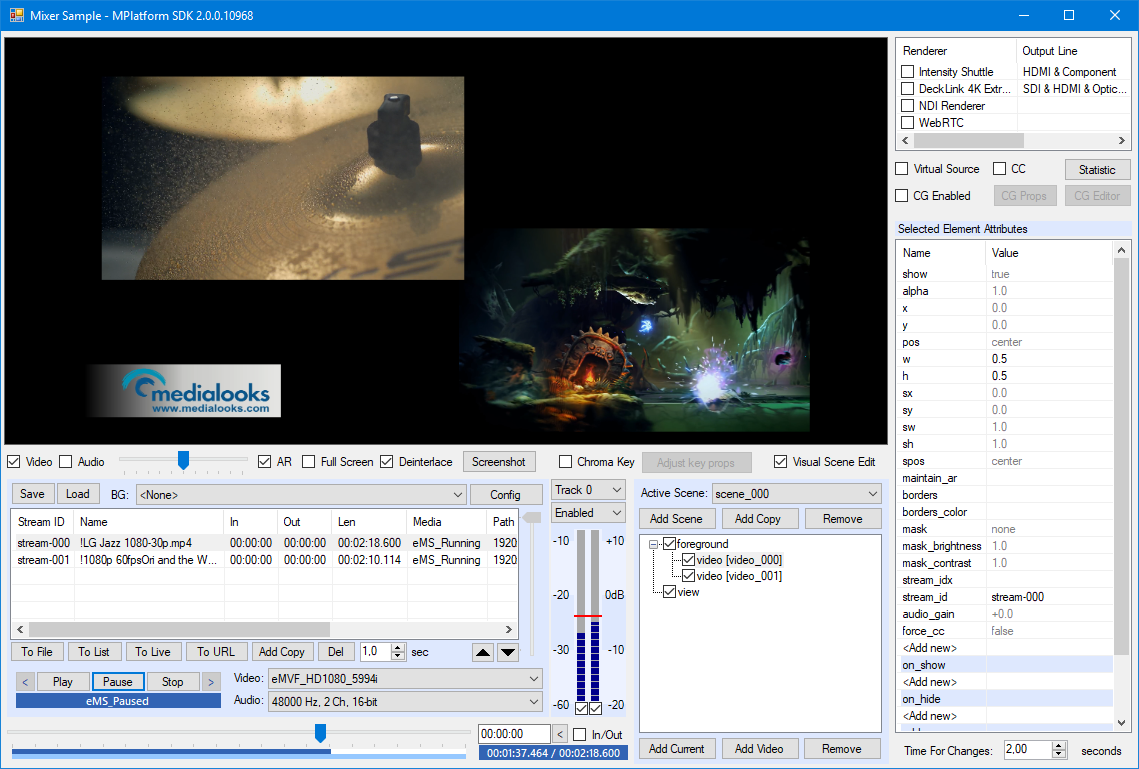
Task: Open the Statistic window
Action: tap(1097, 170)
